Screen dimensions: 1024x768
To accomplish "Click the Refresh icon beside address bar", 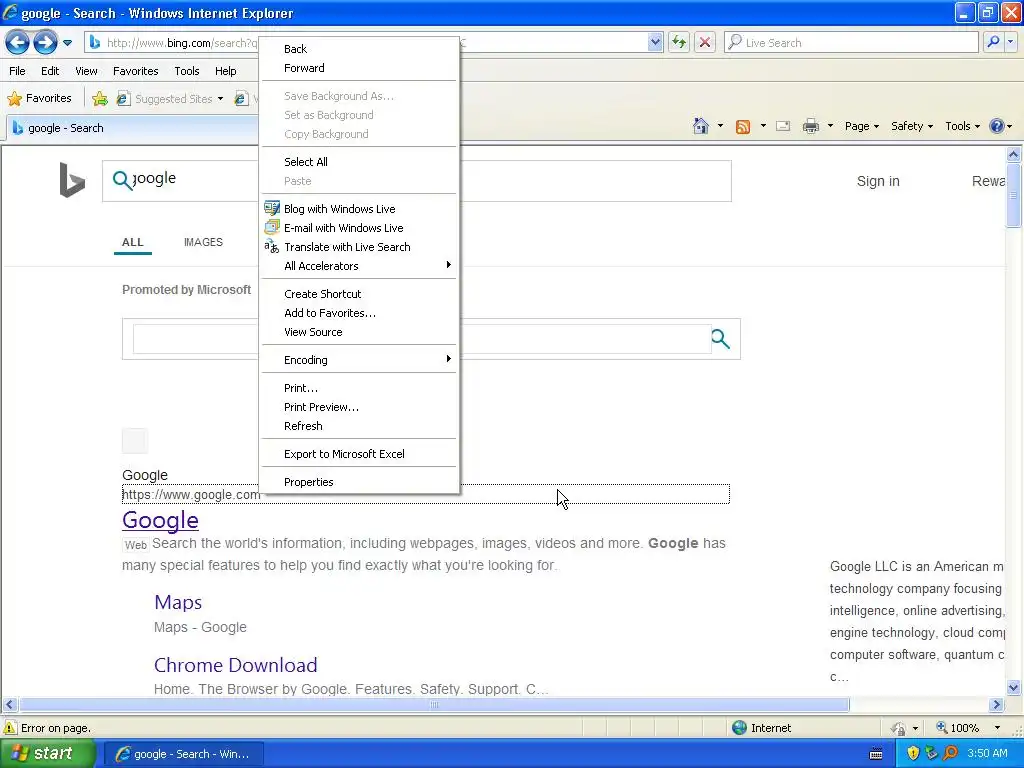I will coord(679,42).
